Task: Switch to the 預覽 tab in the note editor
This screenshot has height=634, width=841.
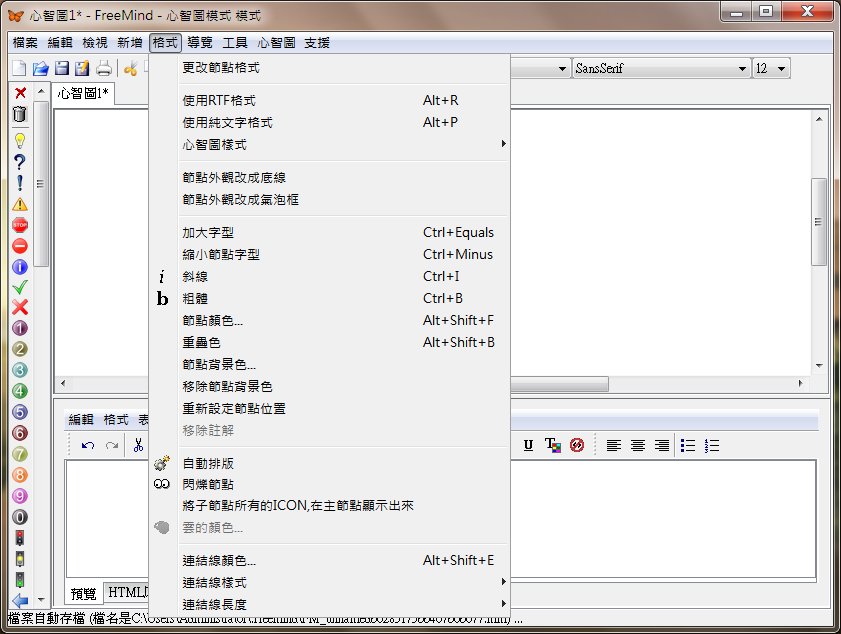Action: [x=84, y=593]
